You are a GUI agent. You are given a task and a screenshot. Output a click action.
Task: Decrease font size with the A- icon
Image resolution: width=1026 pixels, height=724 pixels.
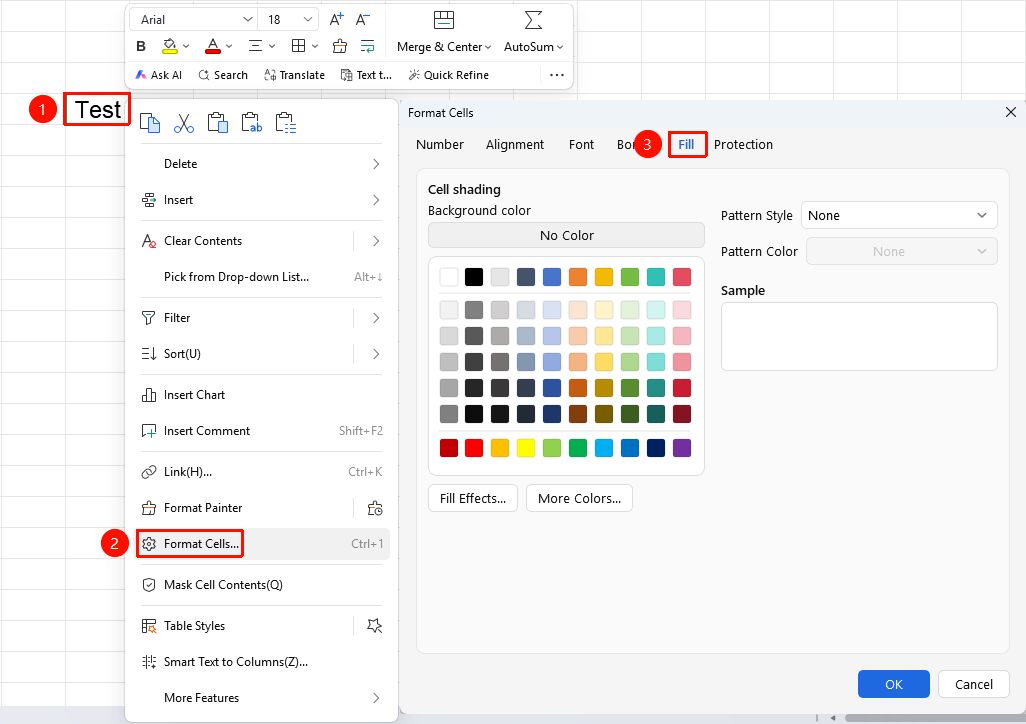click(x=363, y=20)
